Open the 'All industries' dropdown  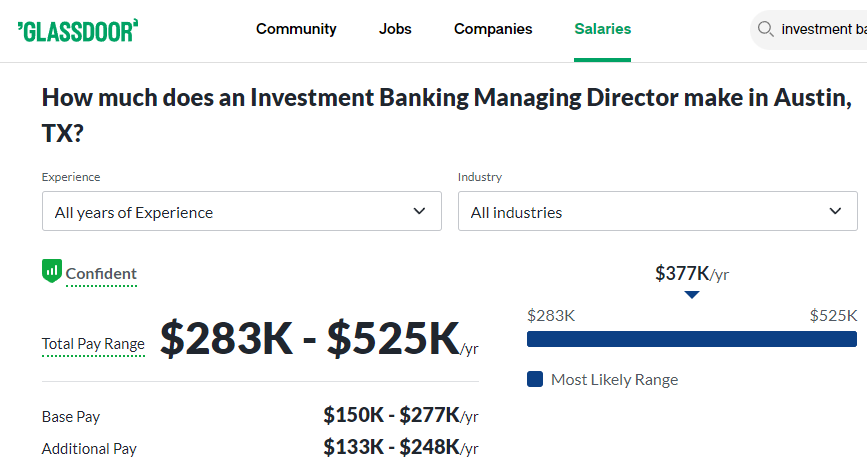[x=657, y=211]
